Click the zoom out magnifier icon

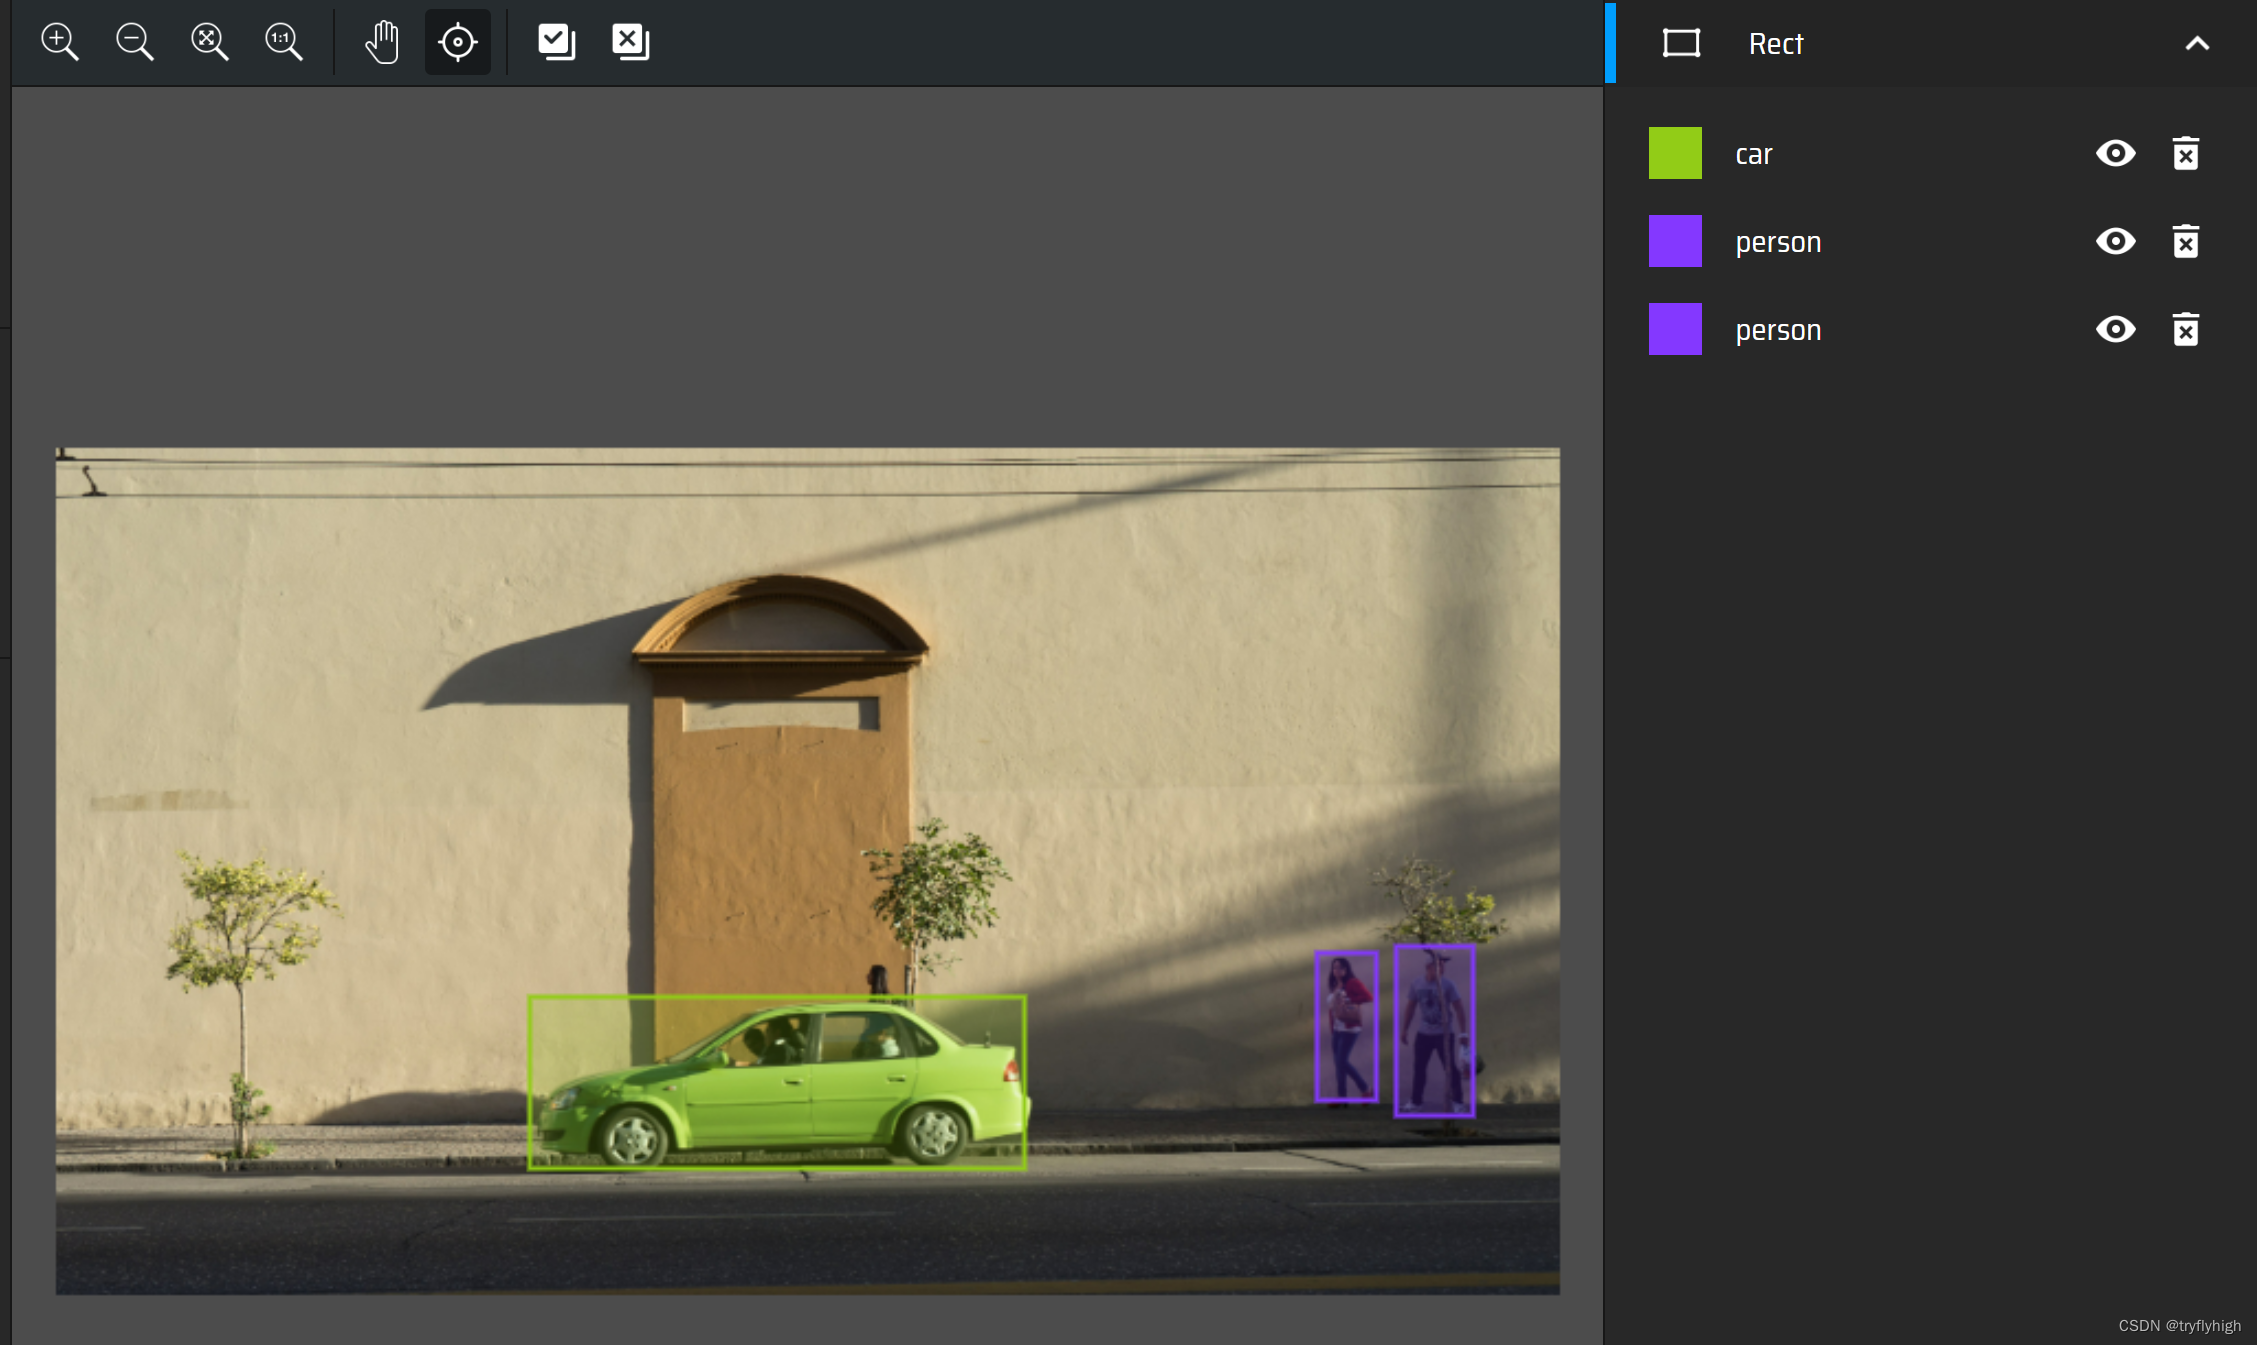coord(134,42)
